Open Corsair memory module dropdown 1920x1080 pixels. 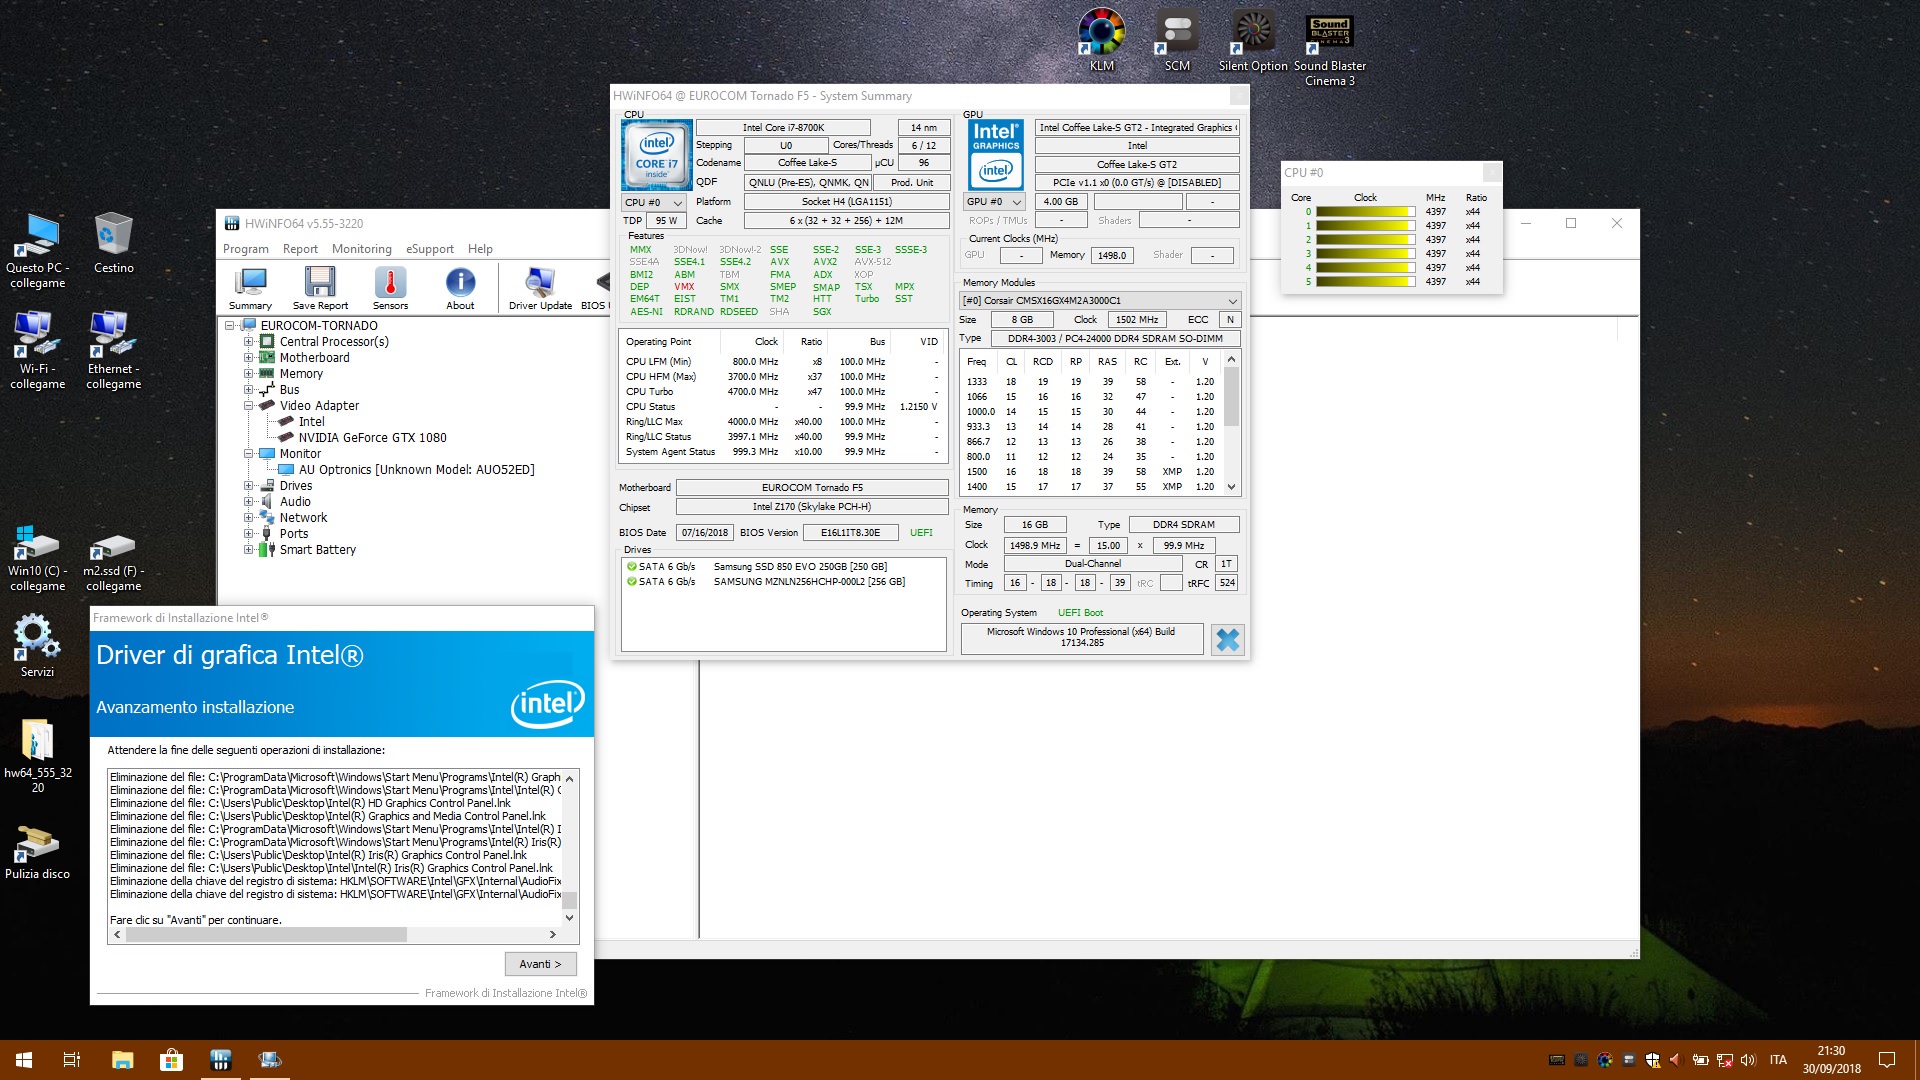1099,300
